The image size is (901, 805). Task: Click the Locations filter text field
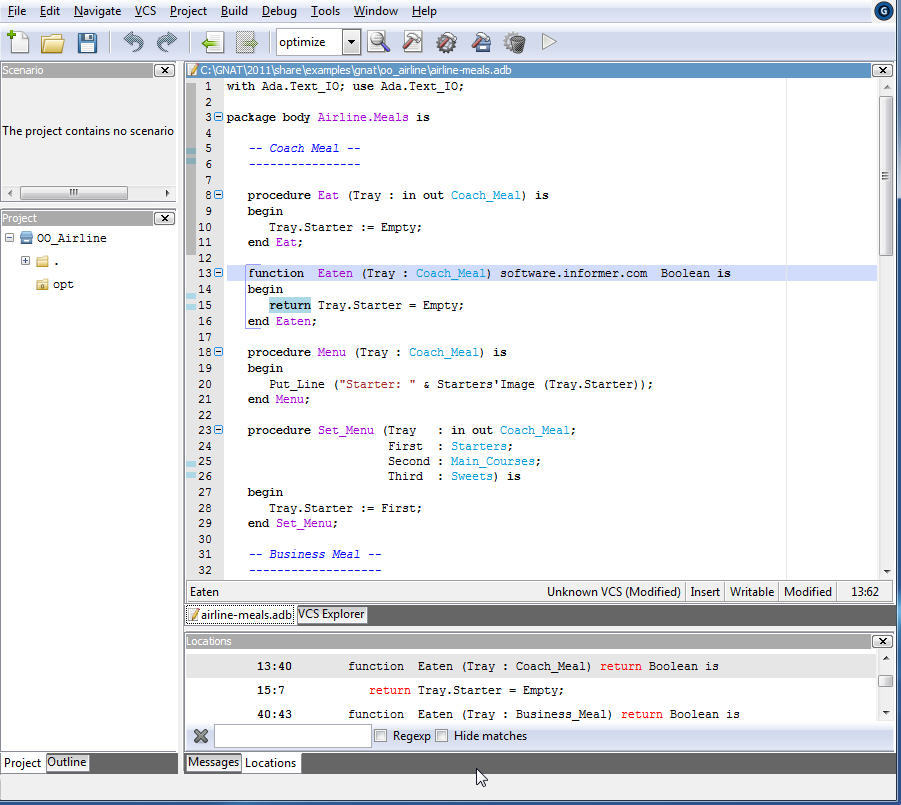coord(292,736)
